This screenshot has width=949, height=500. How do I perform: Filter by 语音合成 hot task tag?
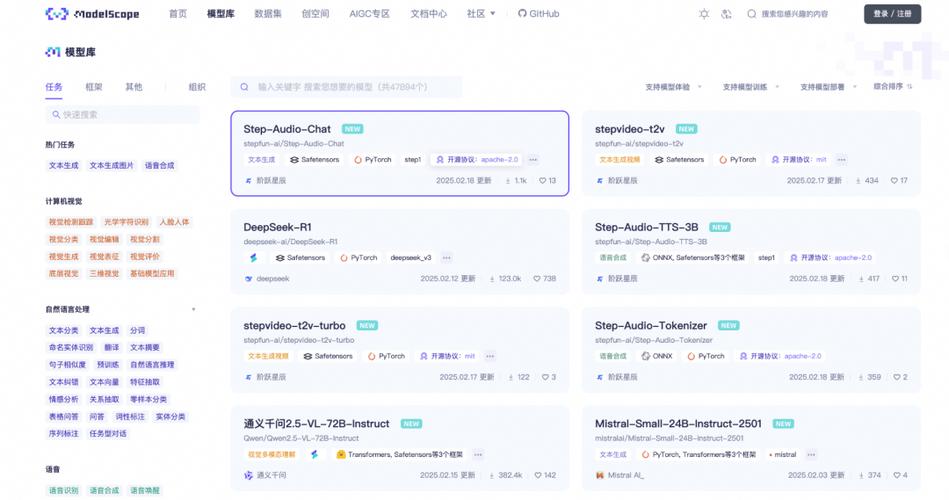[159, 165]
